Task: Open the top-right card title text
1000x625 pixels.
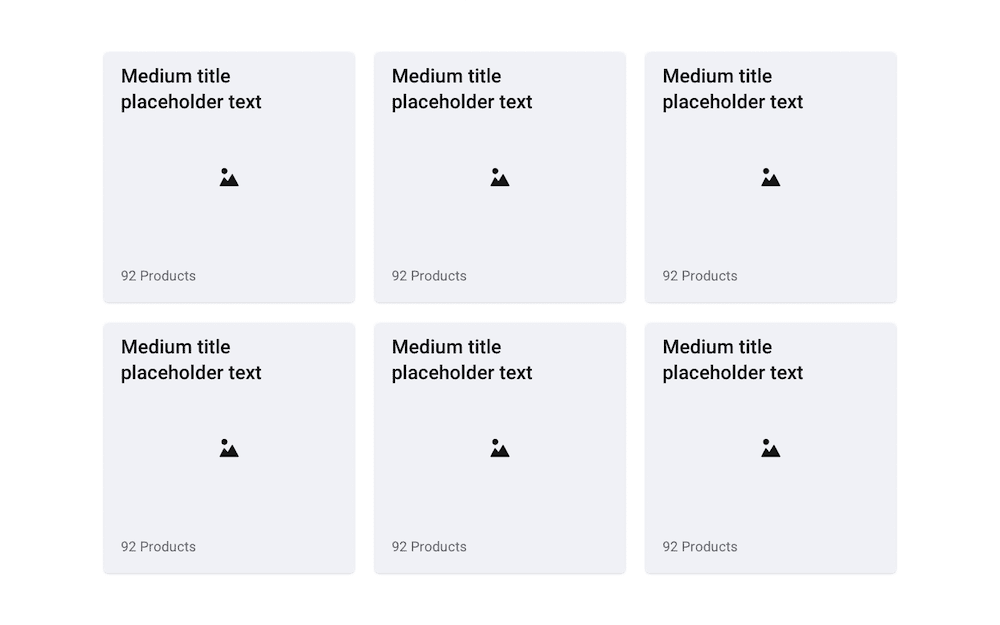Action: coord(733,89)
